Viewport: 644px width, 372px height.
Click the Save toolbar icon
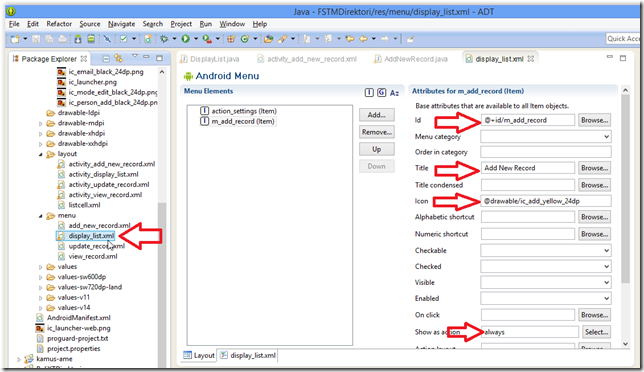tap(36, 39)
